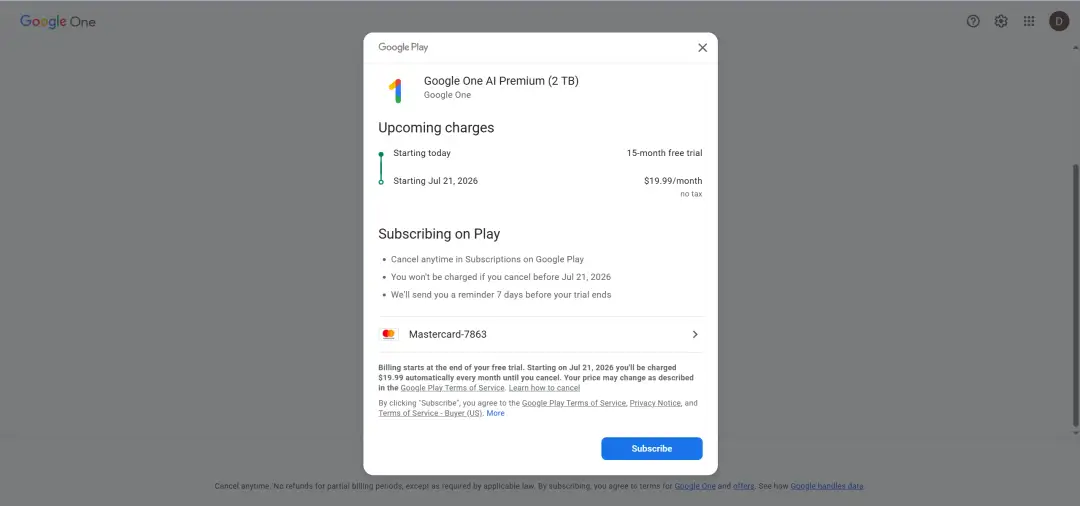Open Terms of Service - Buyer (US) link
1080x506 pixels.
430,413
